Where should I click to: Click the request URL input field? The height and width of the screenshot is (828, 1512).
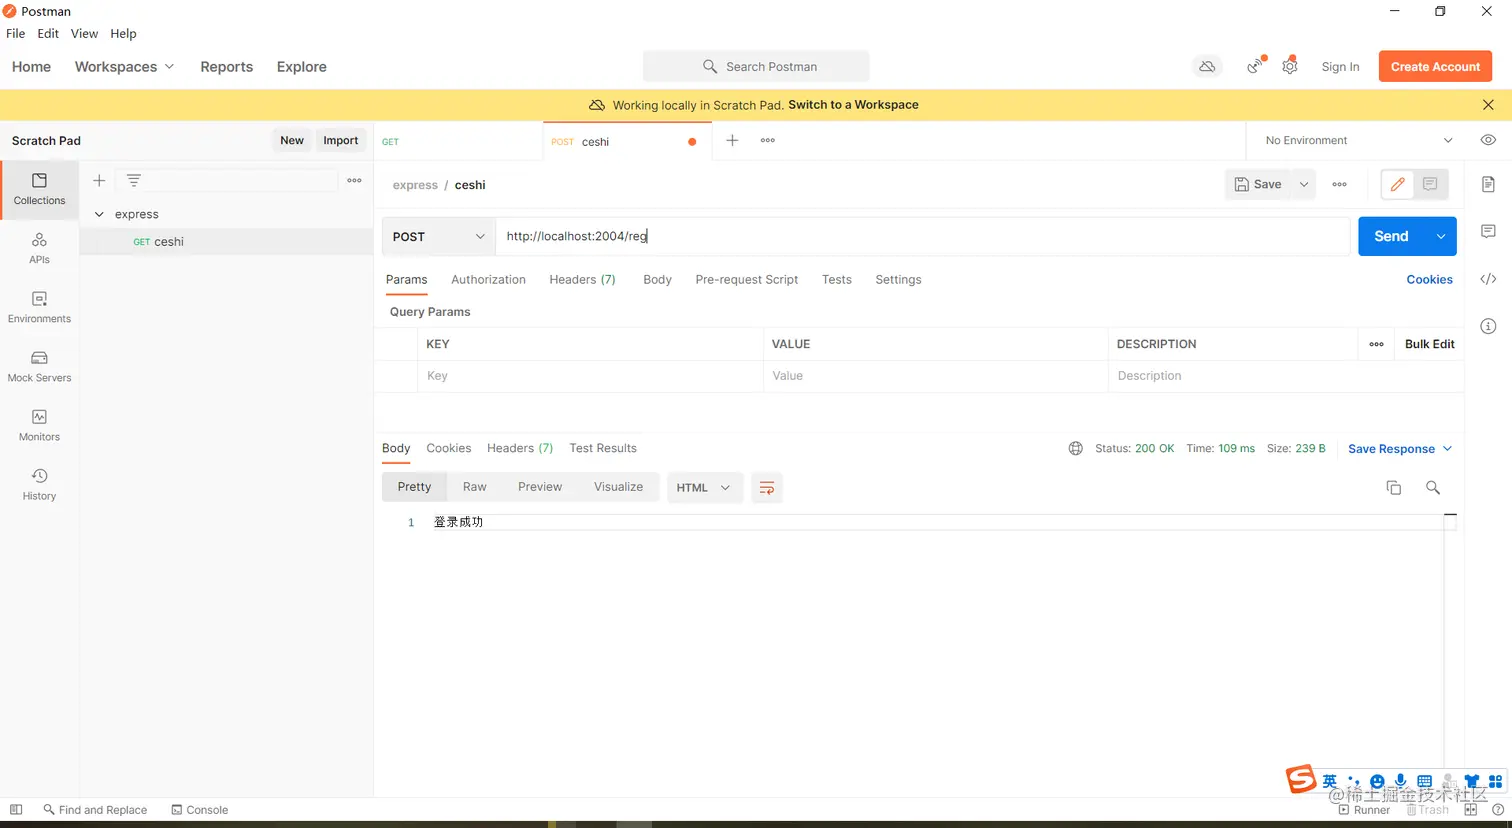[922, 236]
